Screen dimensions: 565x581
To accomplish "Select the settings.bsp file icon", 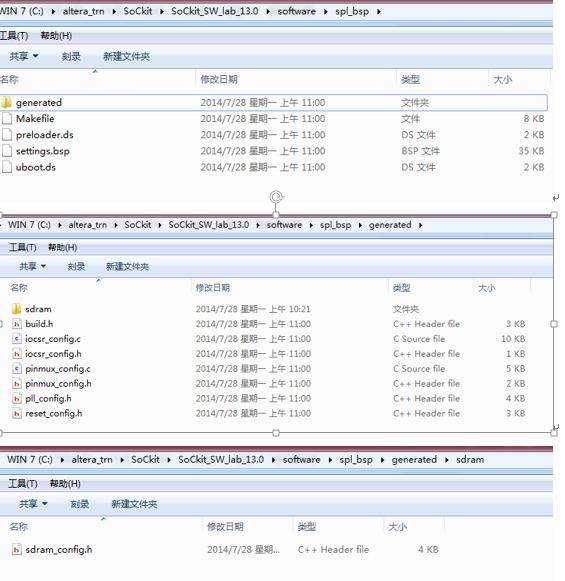I will point(7,151).
